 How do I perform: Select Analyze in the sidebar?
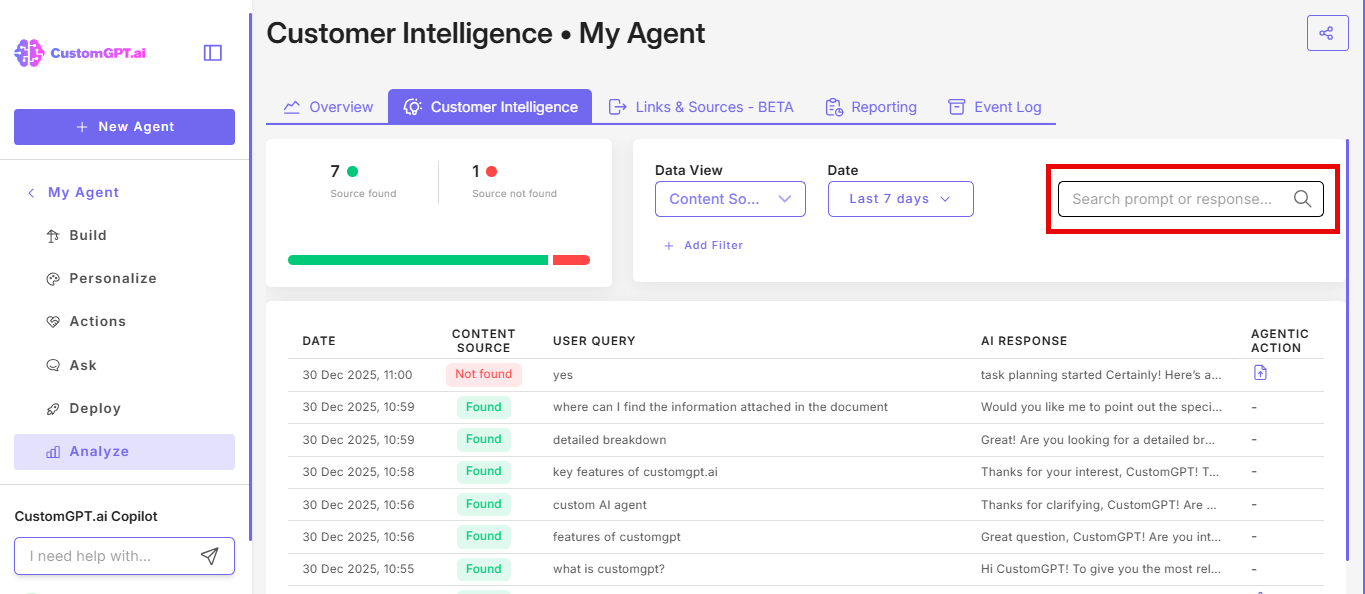(124, 452)
